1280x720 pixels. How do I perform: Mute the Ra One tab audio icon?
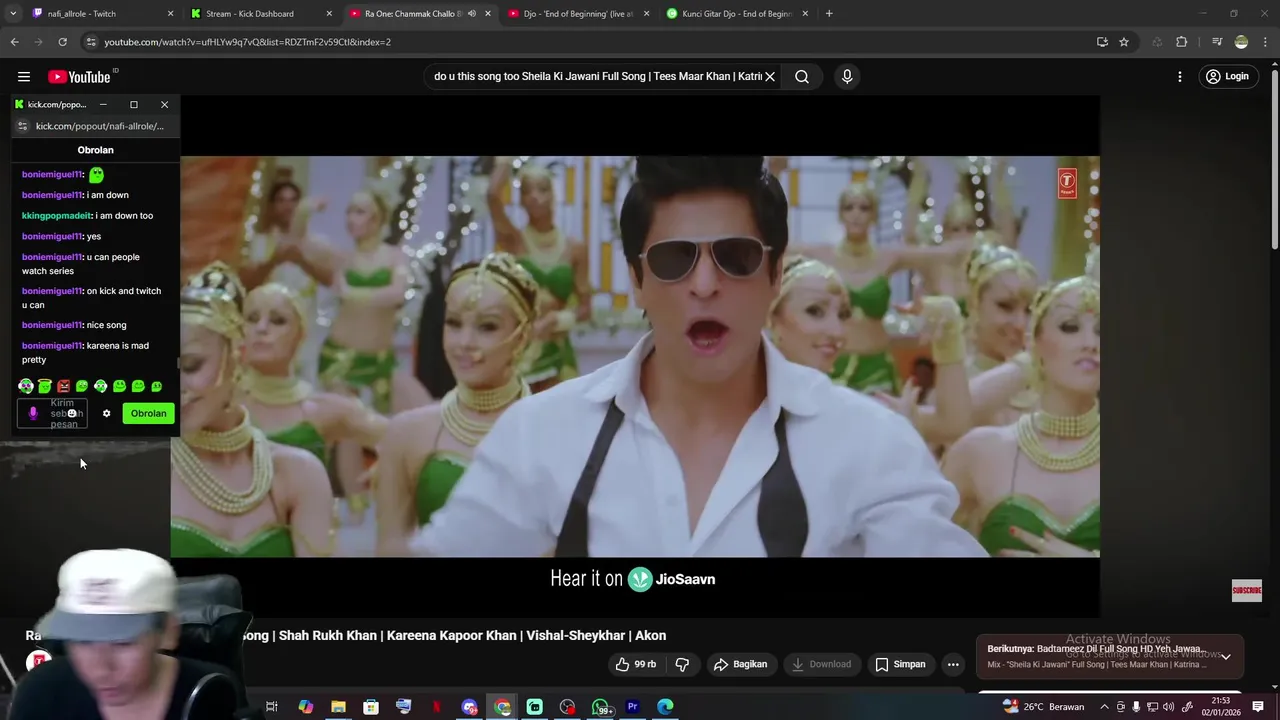(472, 14)
